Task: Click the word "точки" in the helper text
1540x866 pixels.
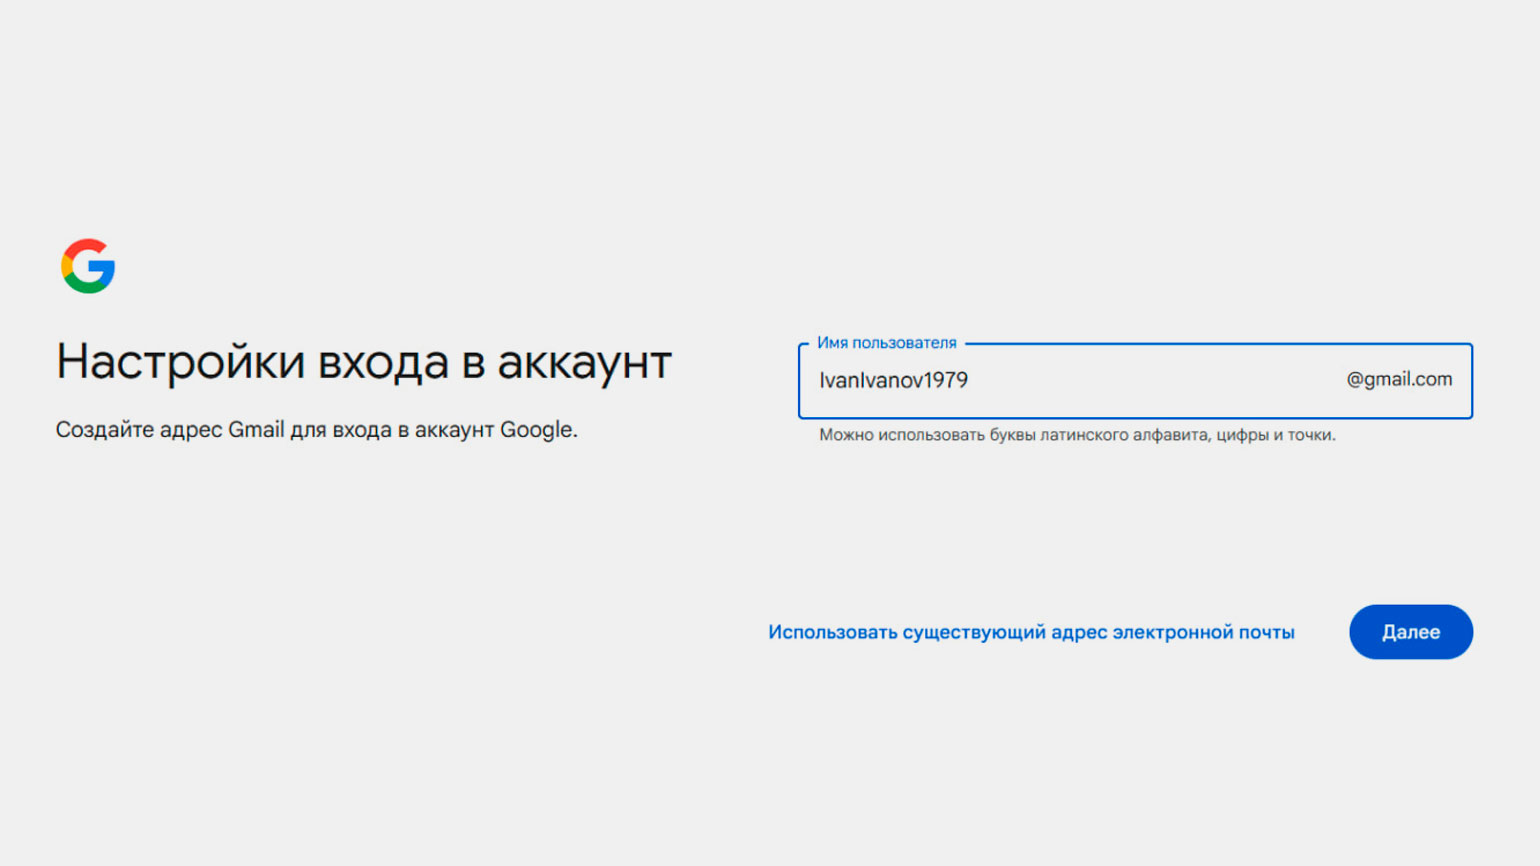Action: pos(1310,435)
